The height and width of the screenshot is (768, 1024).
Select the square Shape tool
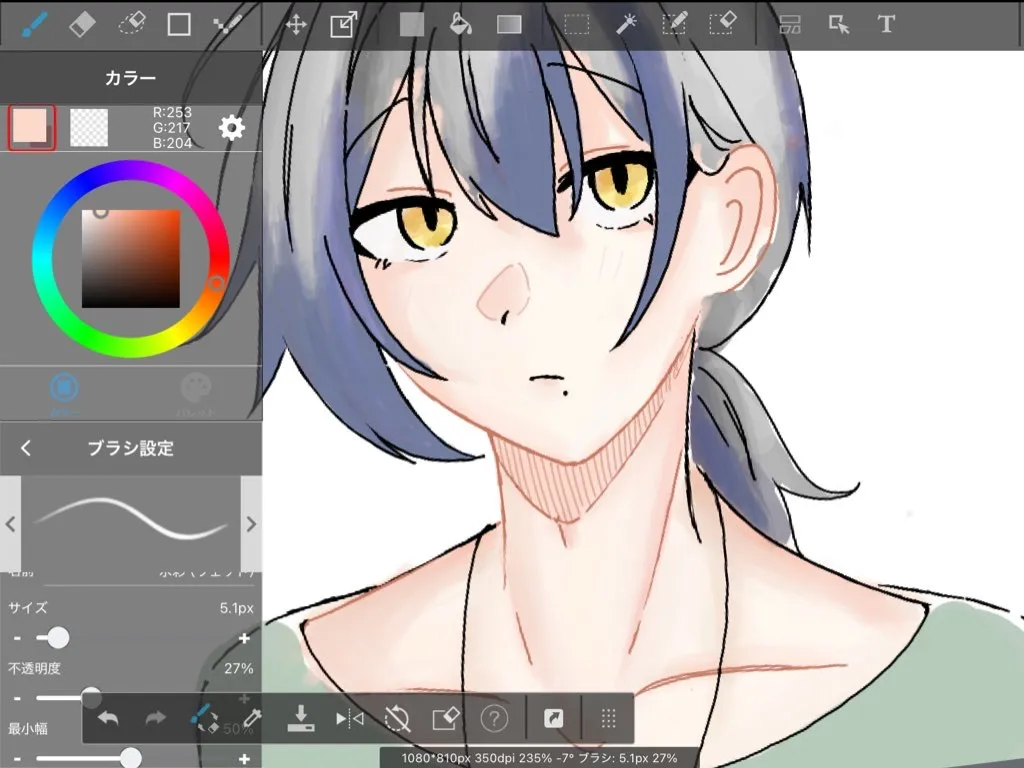point(179,24)
